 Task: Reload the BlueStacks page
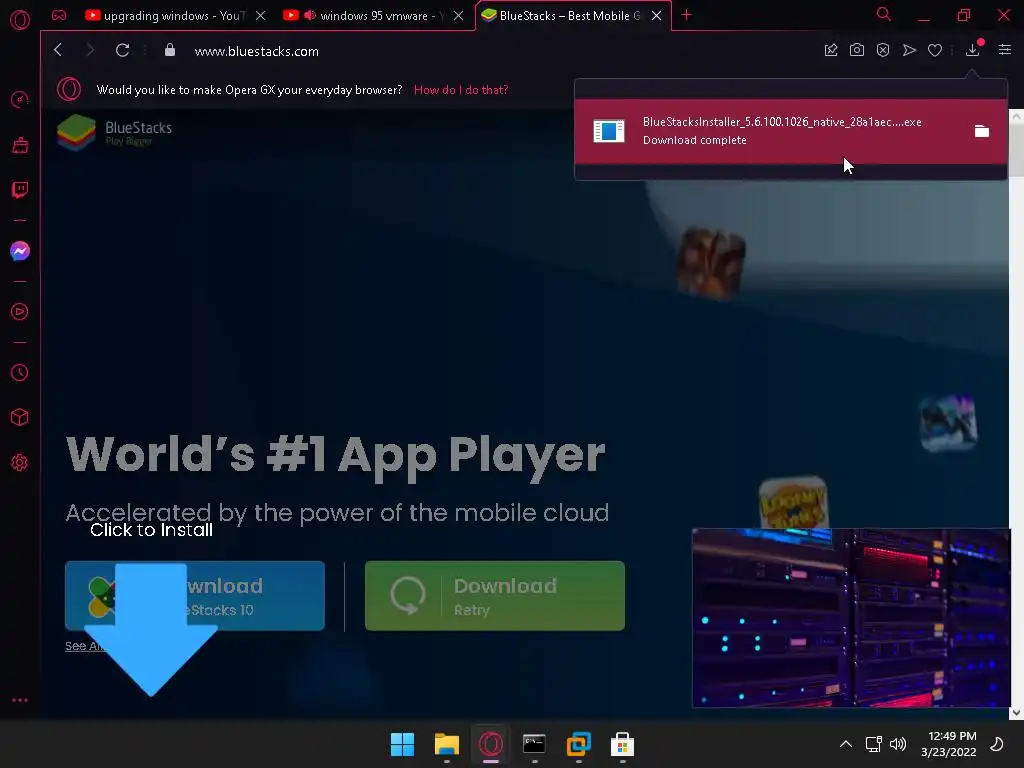122,50
